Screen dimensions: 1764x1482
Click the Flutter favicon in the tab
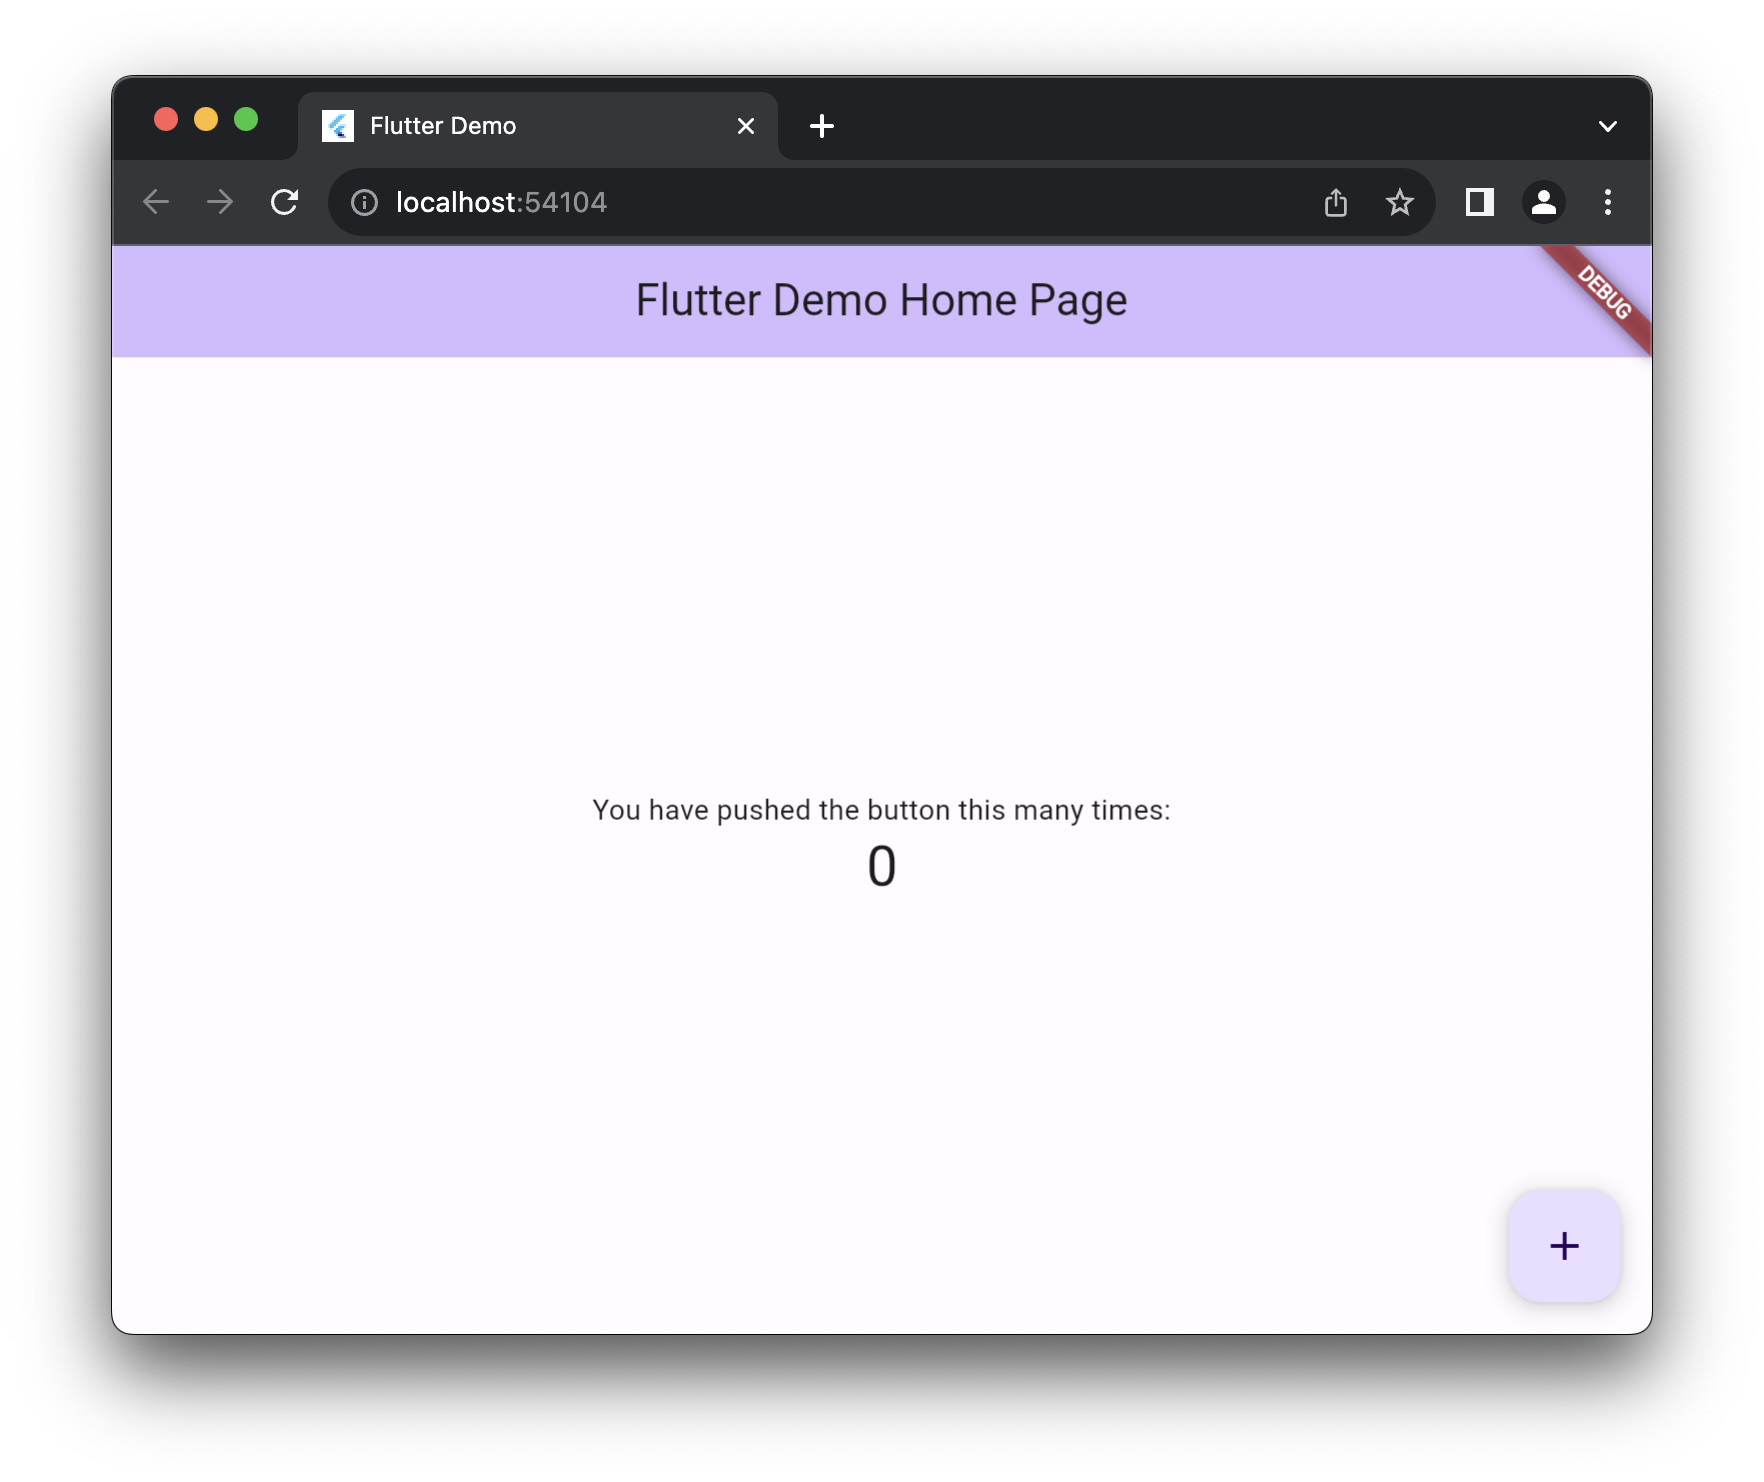(338, 126)
